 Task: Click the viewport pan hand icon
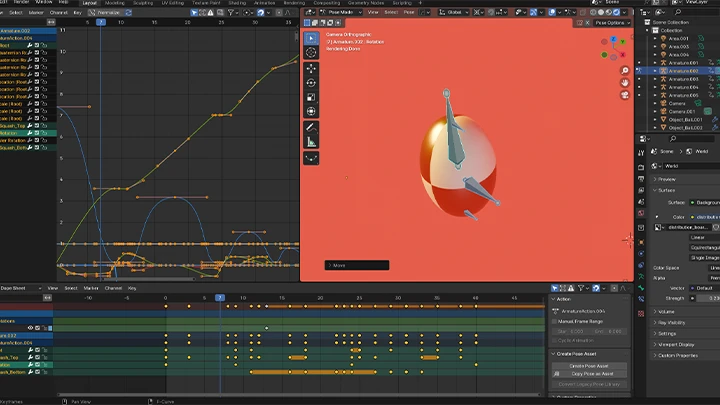tap(624, 83)
